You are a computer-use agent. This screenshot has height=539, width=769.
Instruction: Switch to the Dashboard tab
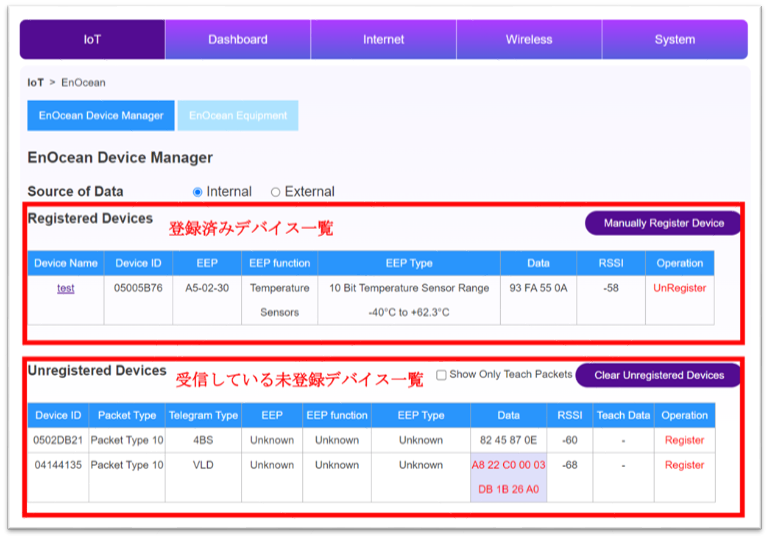[x=238, y=40]
